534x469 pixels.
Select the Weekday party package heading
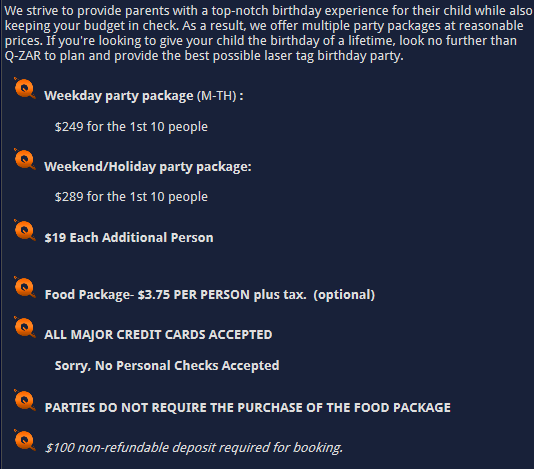(x=119, y=96)
